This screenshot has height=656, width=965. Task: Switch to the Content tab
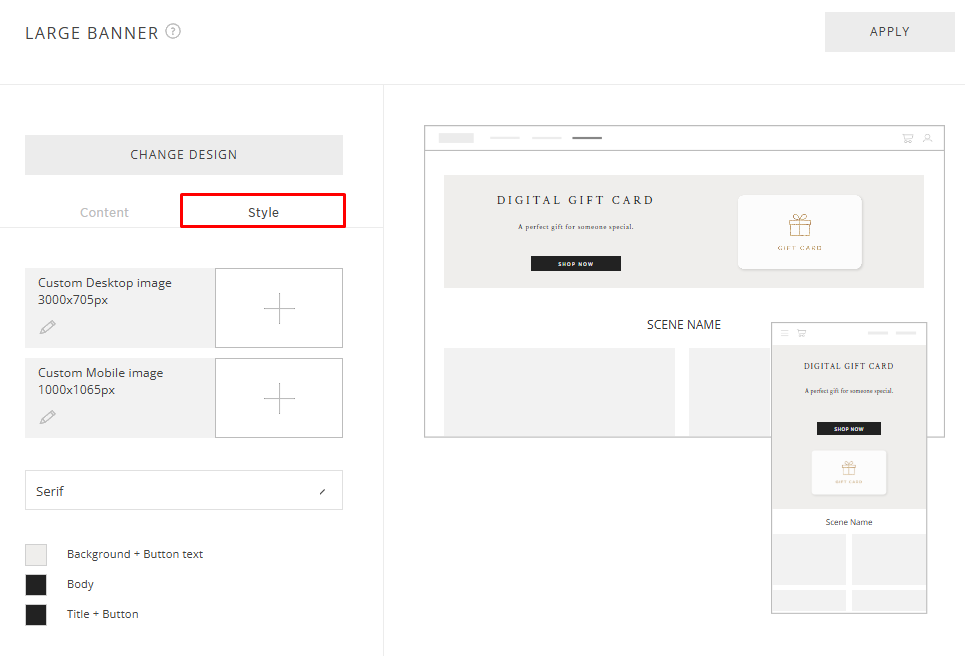(104, 212)
